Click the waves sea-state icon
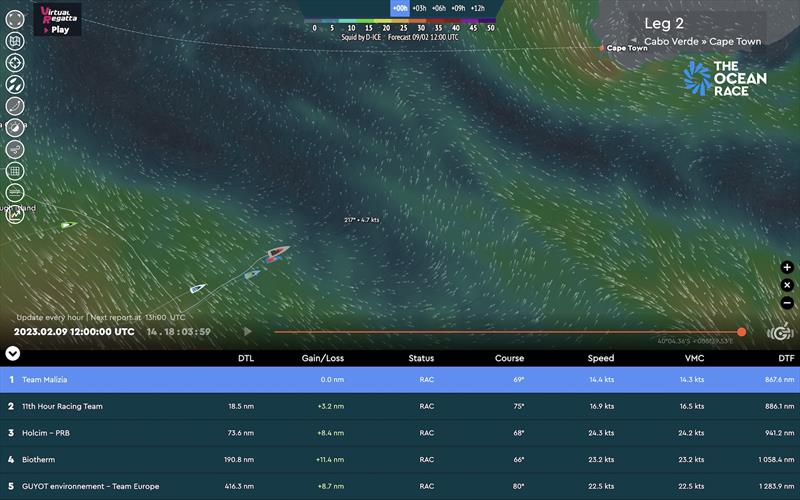Image resolution: width=800 pixels, height=500 pixels. (15, 193)
